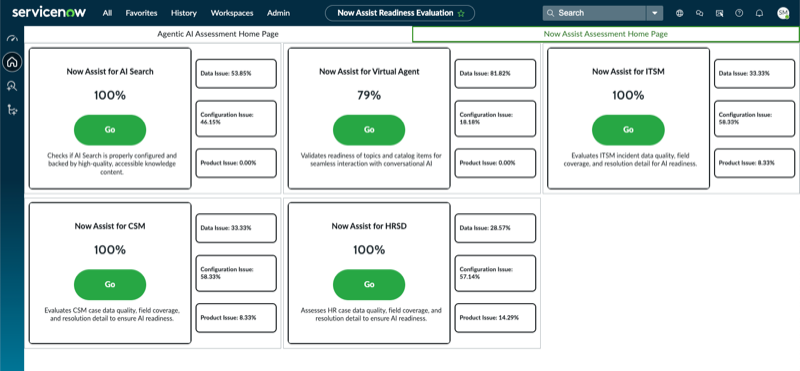
Task: Select CSM Configuration Issue: 58.33% box
Action: (236, 273)
